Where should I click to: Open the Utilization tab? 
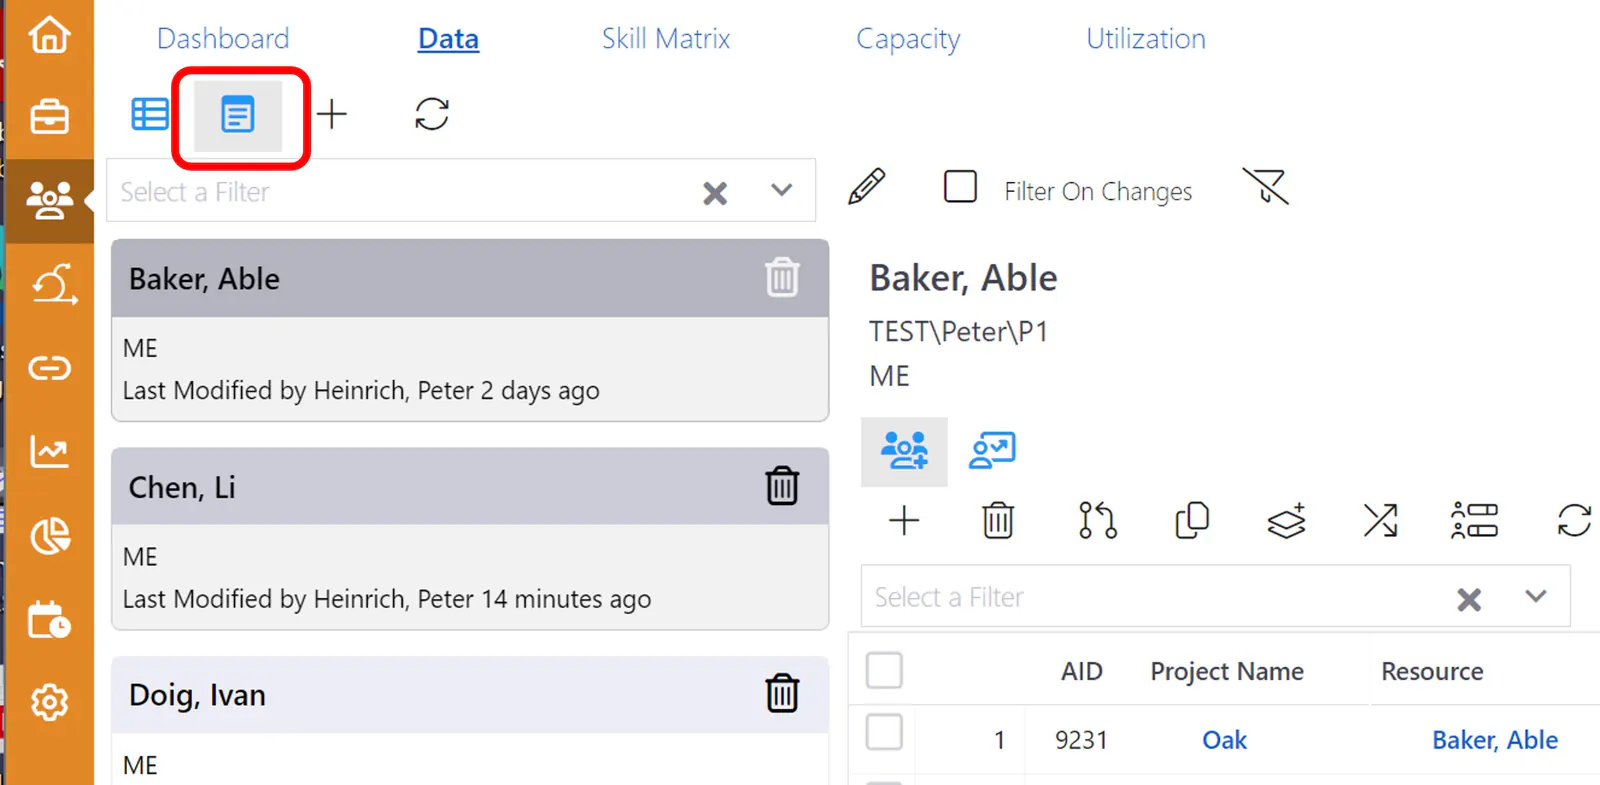pos(1146,39)
